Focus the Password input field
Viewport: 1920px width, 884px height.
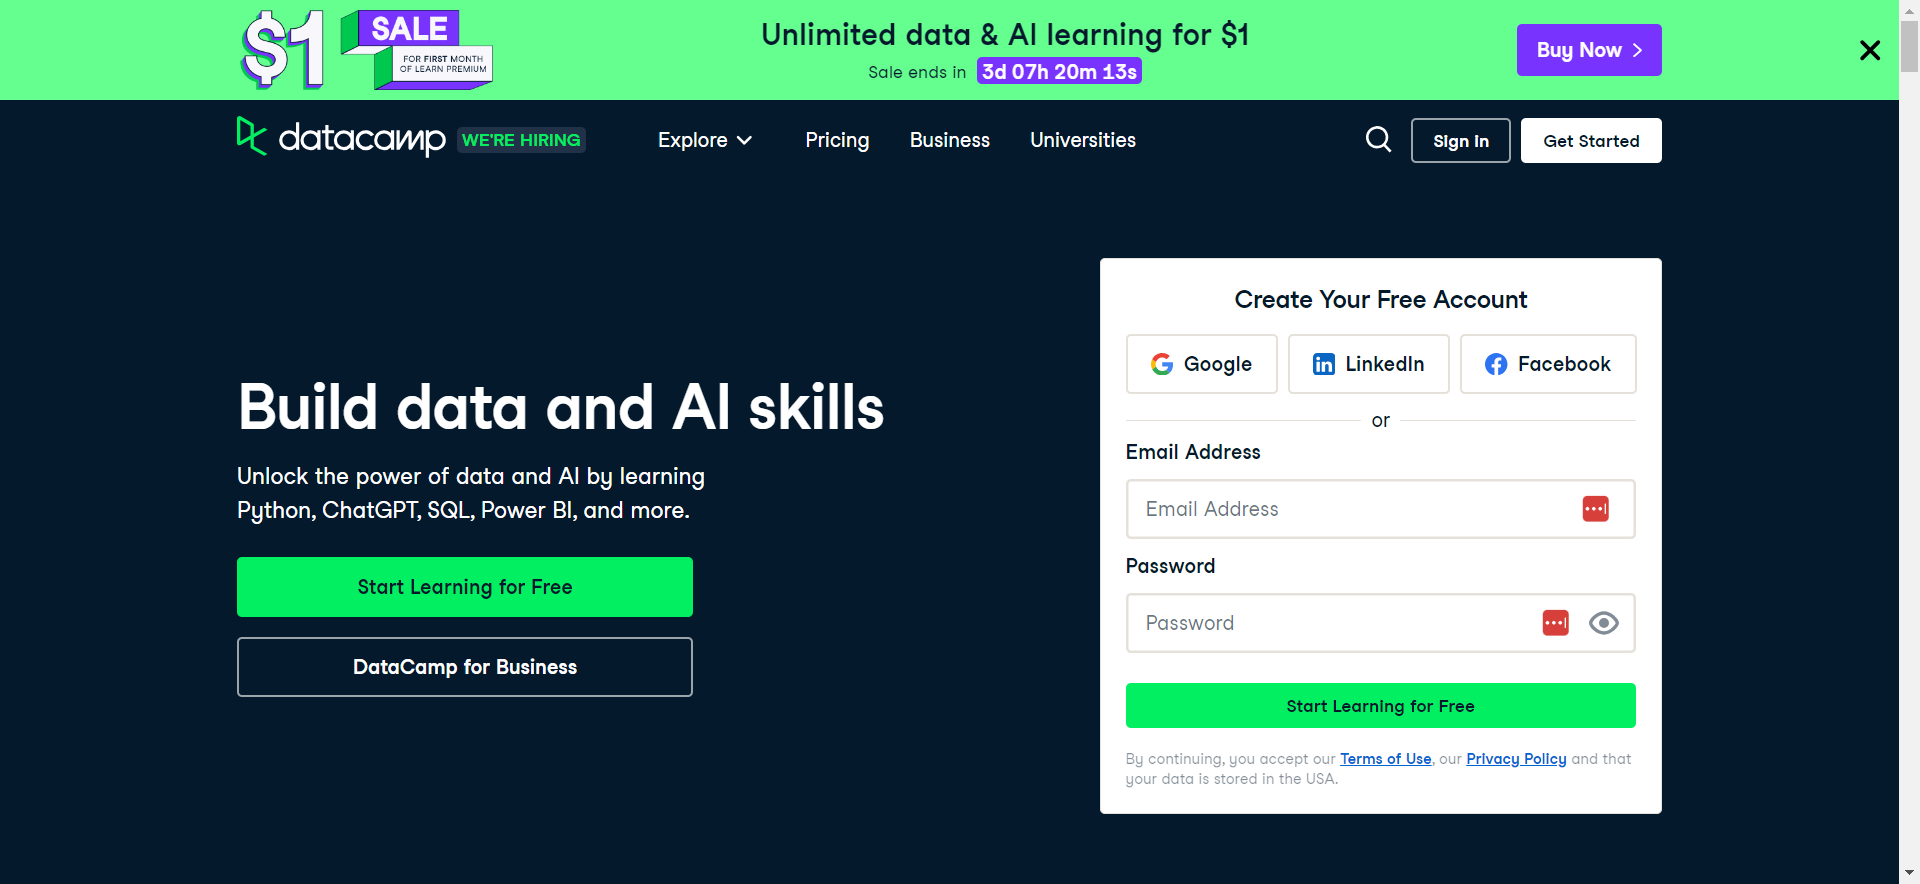click(x=1380, y=623)
